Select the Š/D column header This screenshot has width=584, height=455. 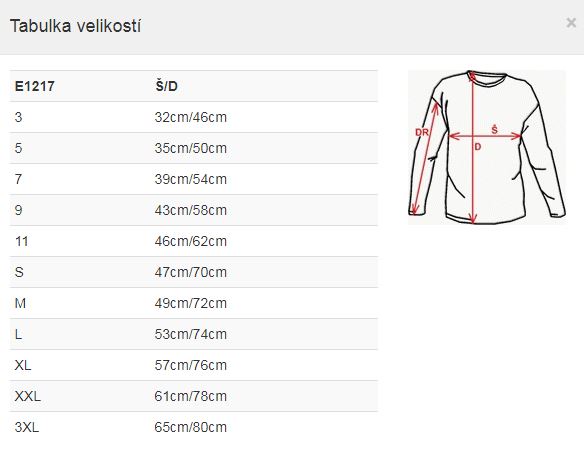pyautogui.click(x=166, y=86)
